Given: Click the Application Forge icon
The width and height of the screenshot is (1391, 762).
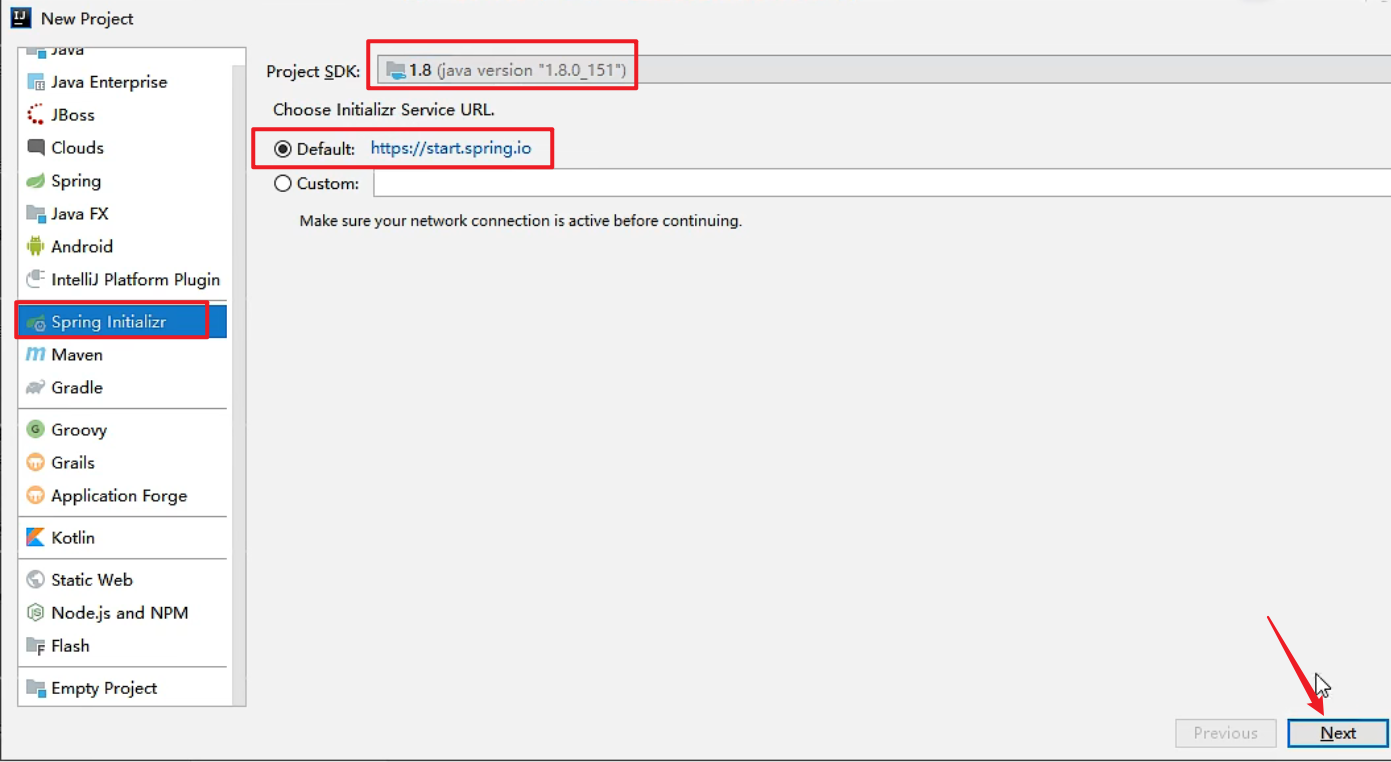Looking at the screenshot, I should pos(36,496).
